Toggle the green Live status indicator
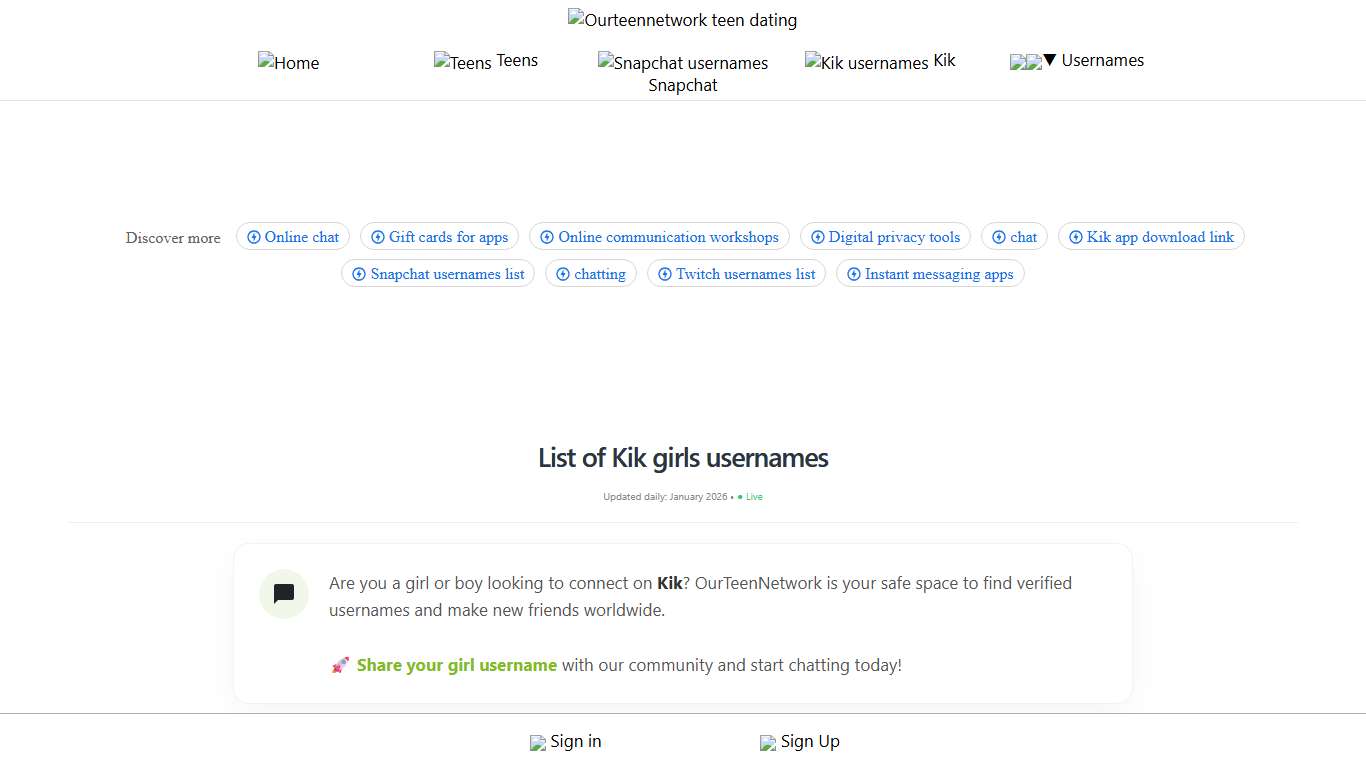 [750, 496]
